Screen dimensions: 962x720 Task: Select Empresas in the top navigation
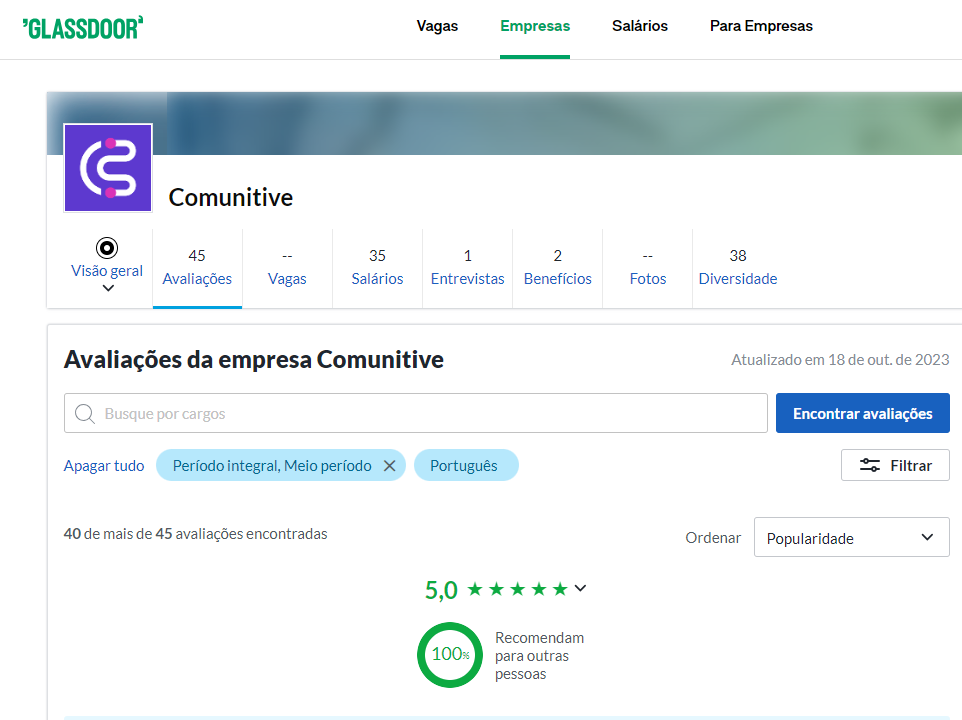click(535, 26)
